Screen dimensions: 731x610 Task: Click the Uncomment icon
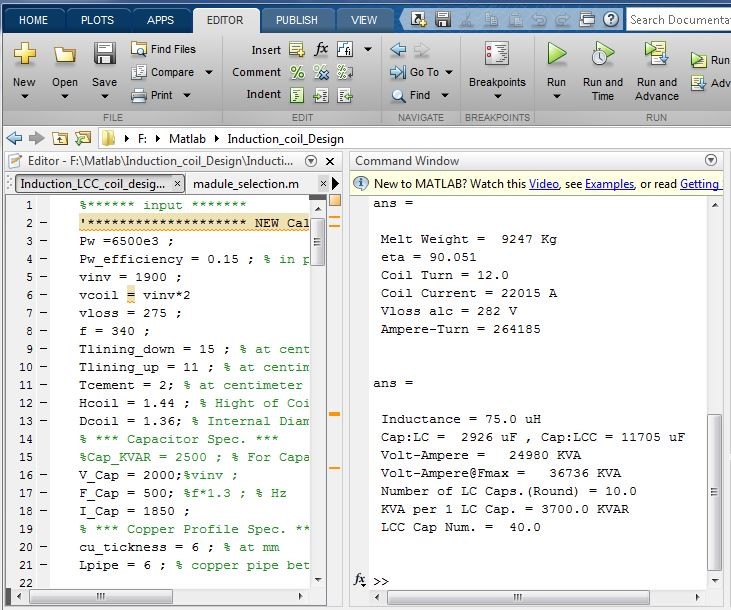(321, 72)
